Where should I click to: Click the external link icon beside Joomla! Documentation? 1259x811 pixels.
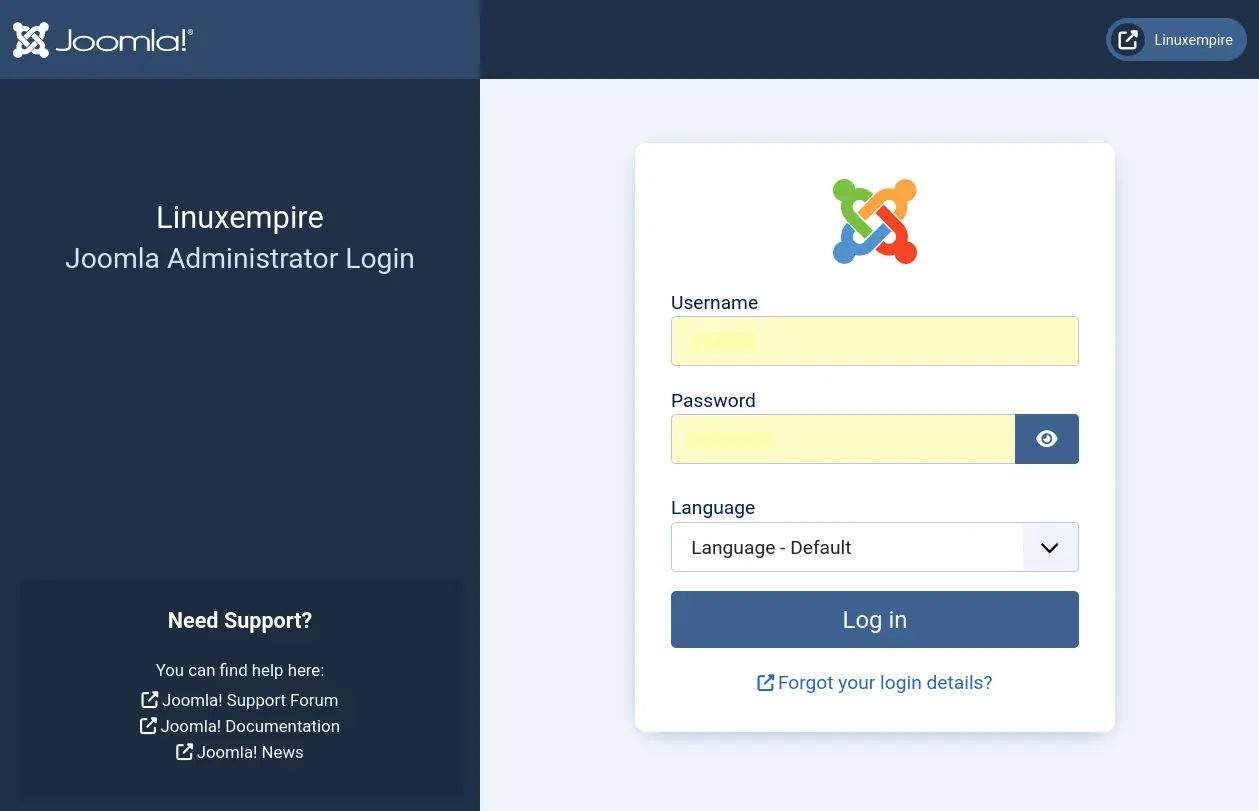[148, 725]
